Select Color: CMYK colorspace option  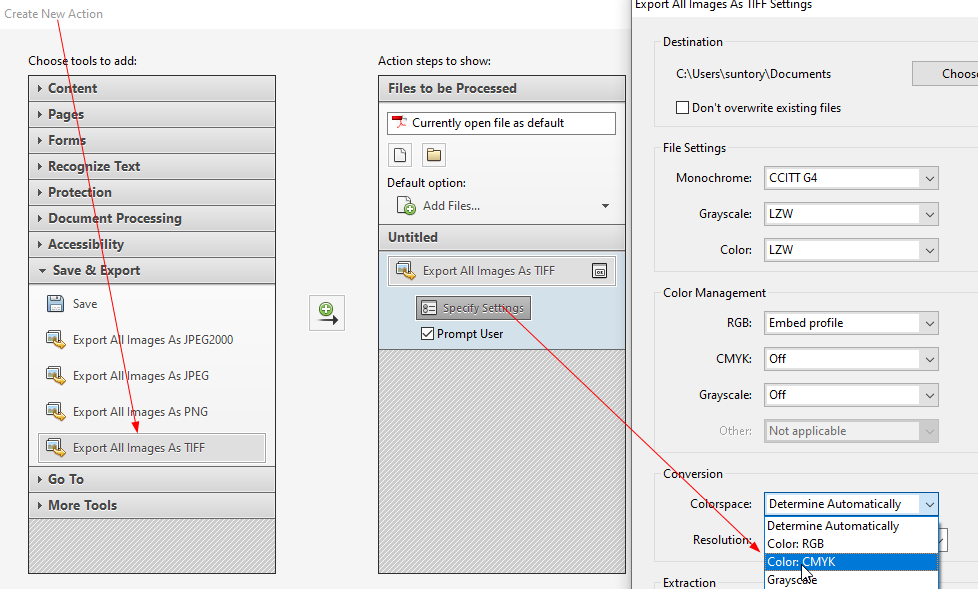click(851, 562)
